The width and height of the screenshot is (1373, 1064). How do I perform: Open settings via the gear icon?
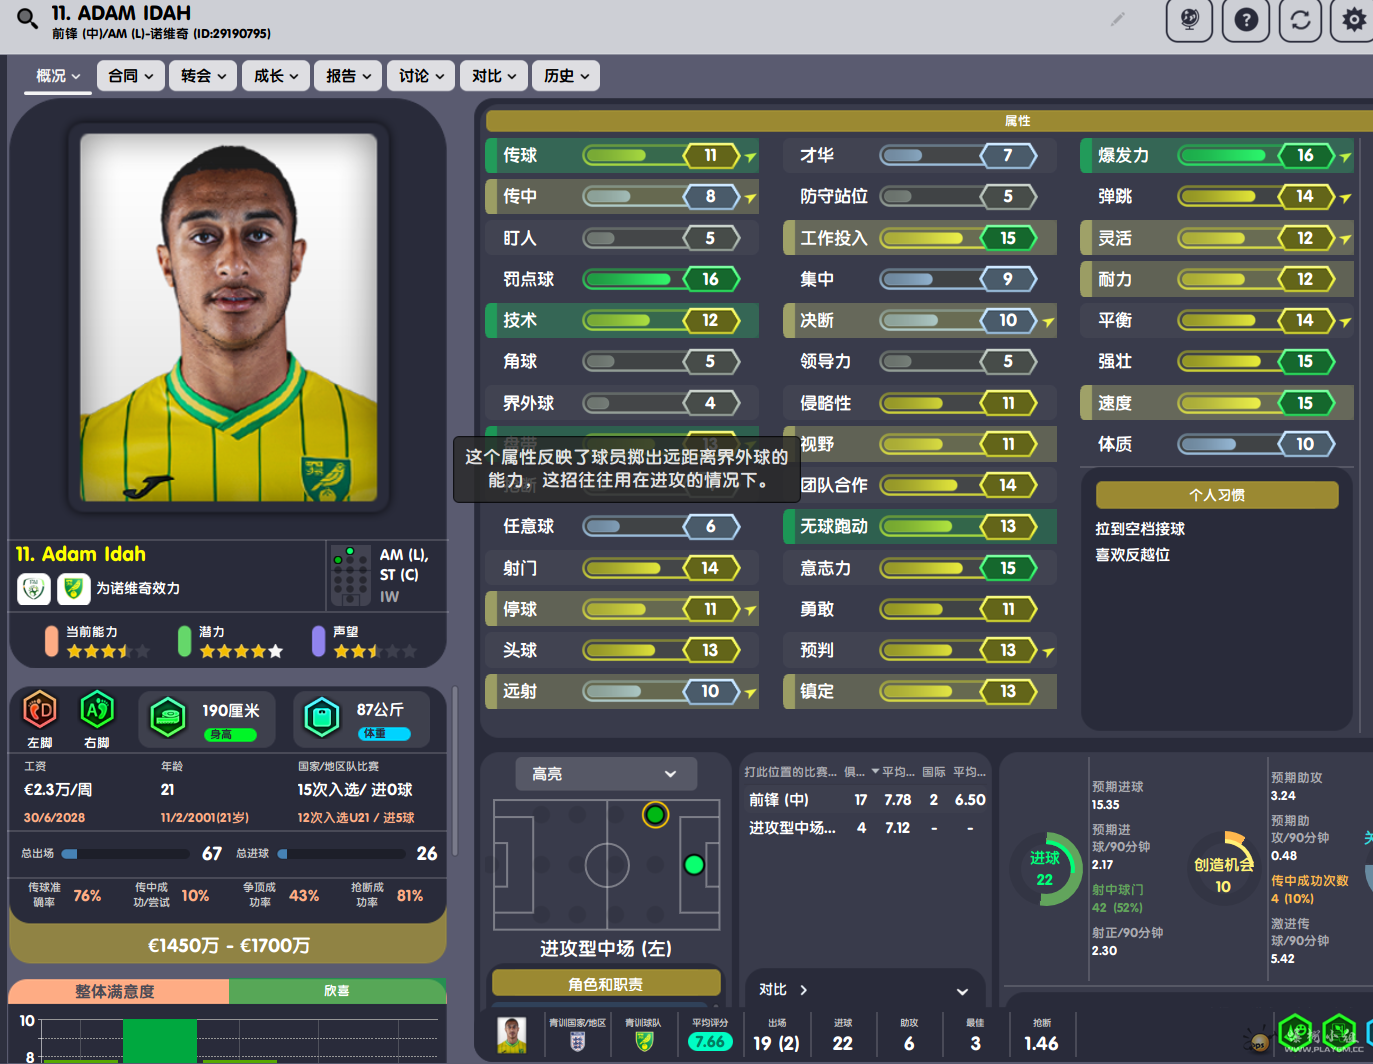point(1353,20)
